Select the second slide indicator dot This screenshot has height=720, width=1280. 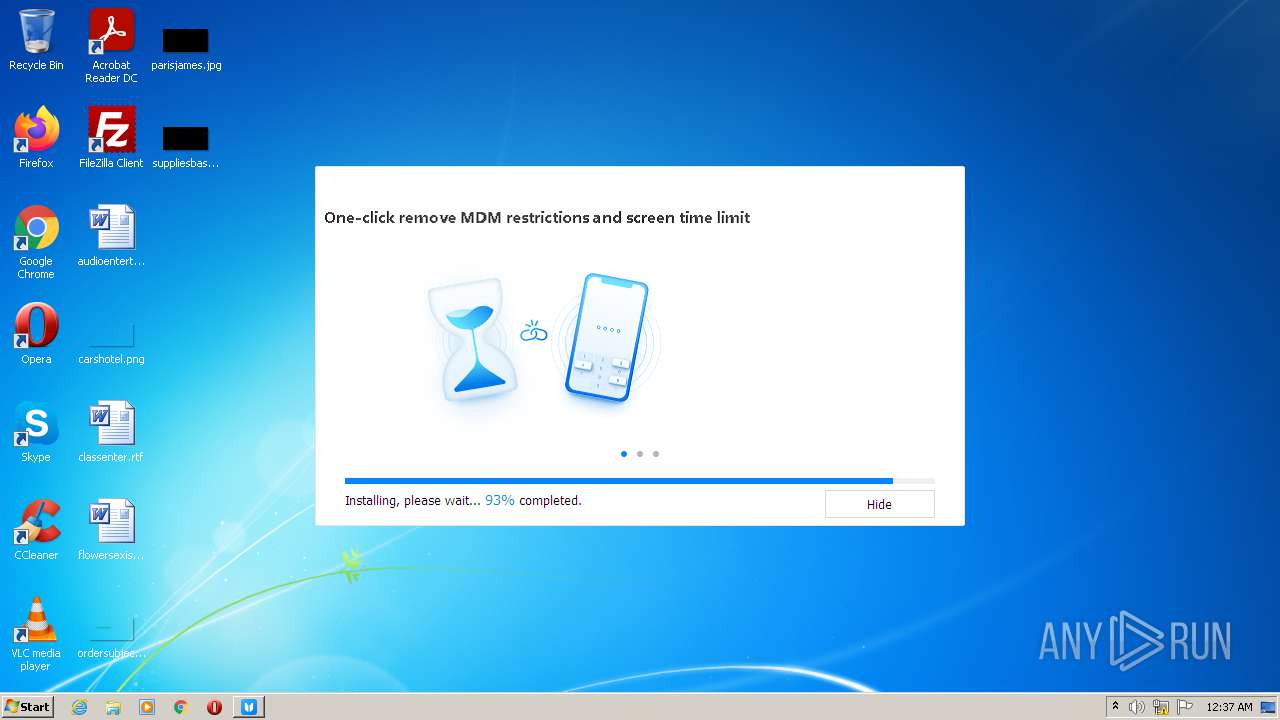point(640,454)
